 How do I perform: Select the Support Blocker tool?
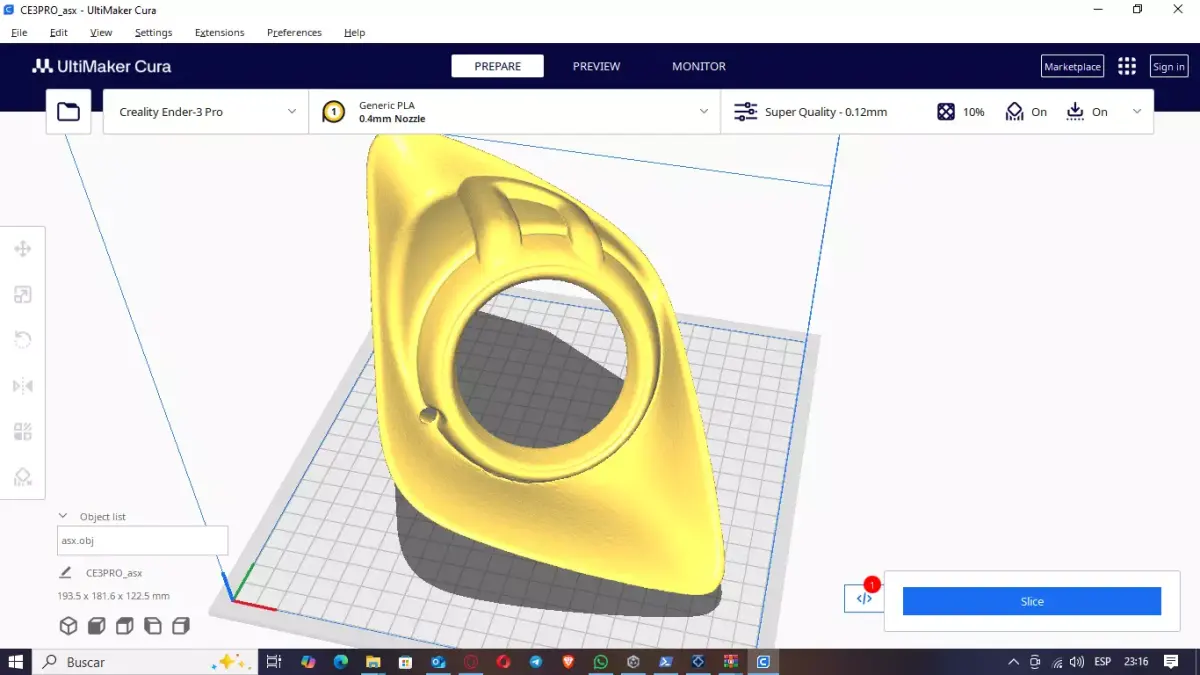coord(24,477)
